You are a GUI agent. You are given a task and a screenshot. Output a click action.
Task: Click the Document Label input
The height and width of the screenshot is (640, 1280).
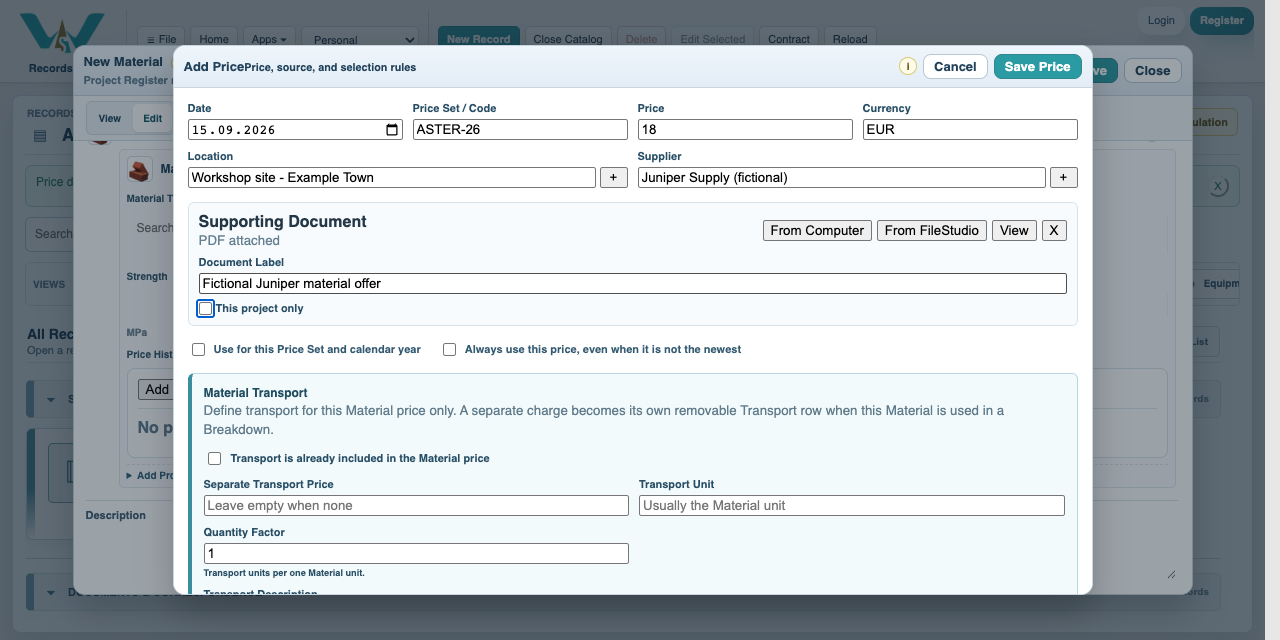(x=633, y=283)
